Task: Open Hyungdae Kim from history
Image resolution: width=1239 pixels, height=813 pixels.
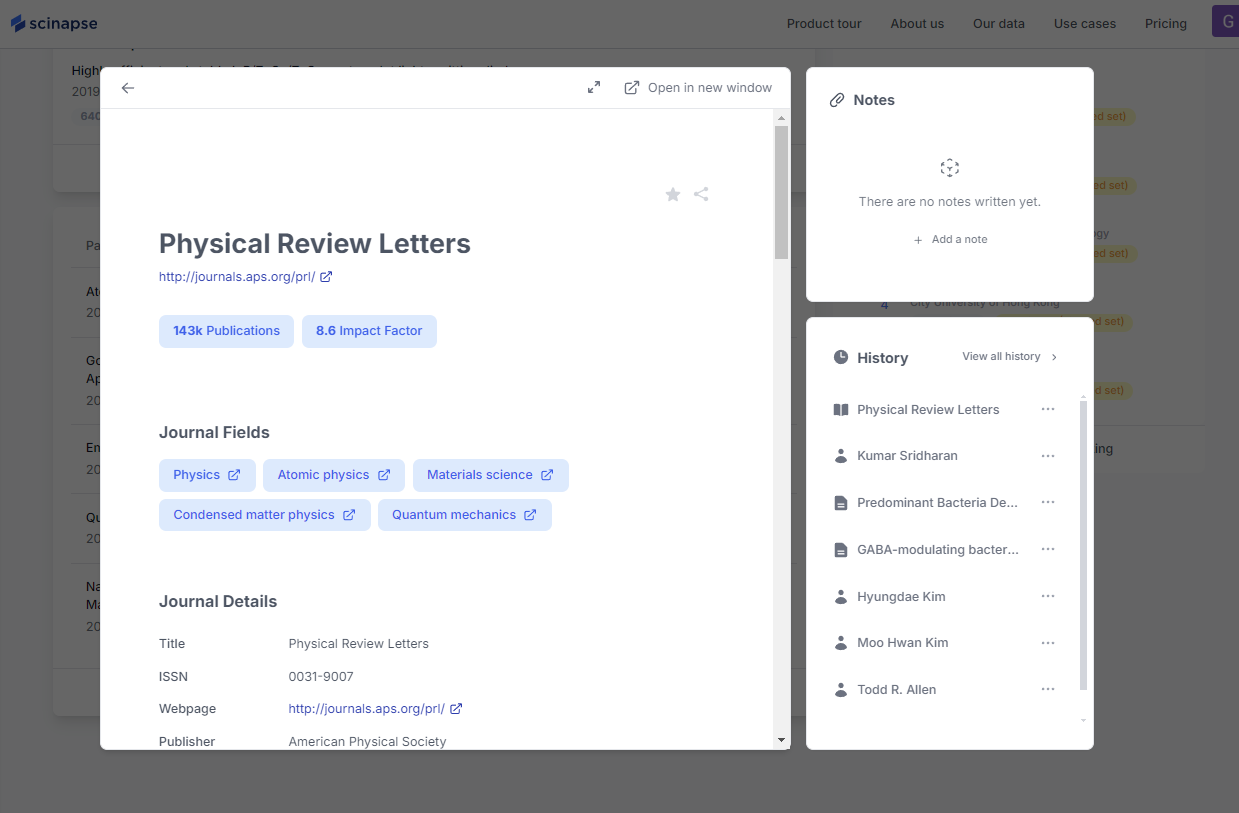Action: click(x=901, y=597)
